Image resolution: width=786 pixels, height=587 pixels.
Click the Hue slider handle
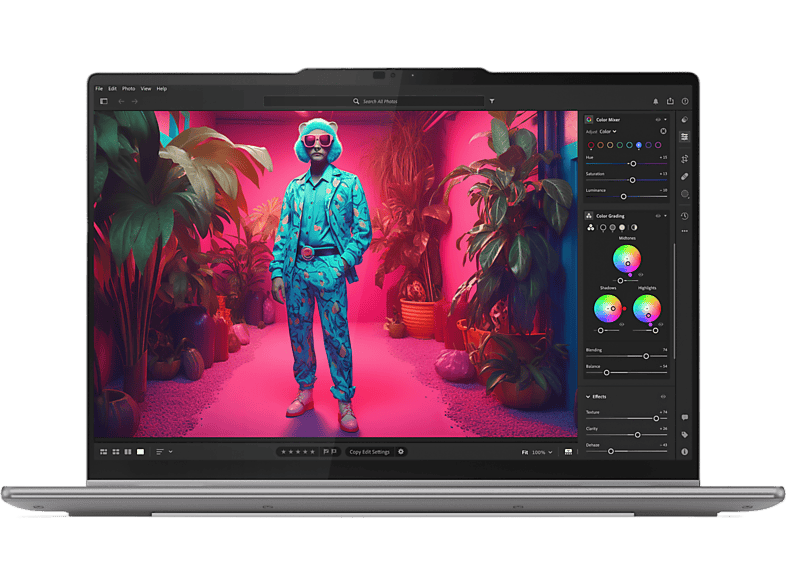click(633, 163)
